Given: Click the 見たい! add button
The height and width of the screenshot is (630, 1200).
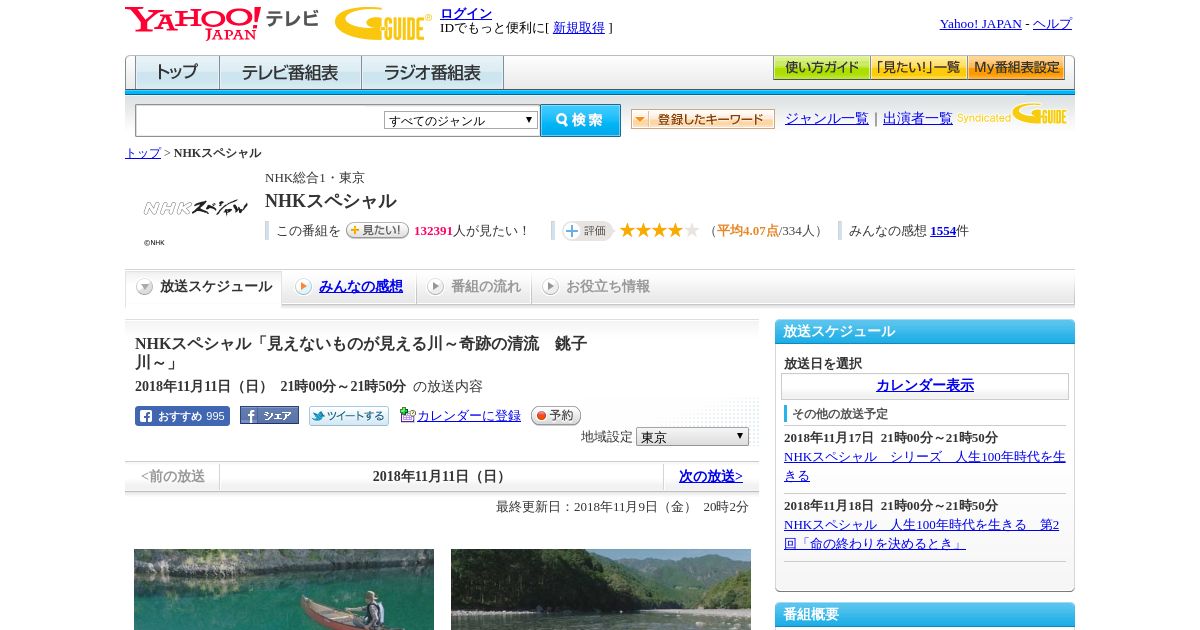Looking at the screenshot, I should 377,230.
